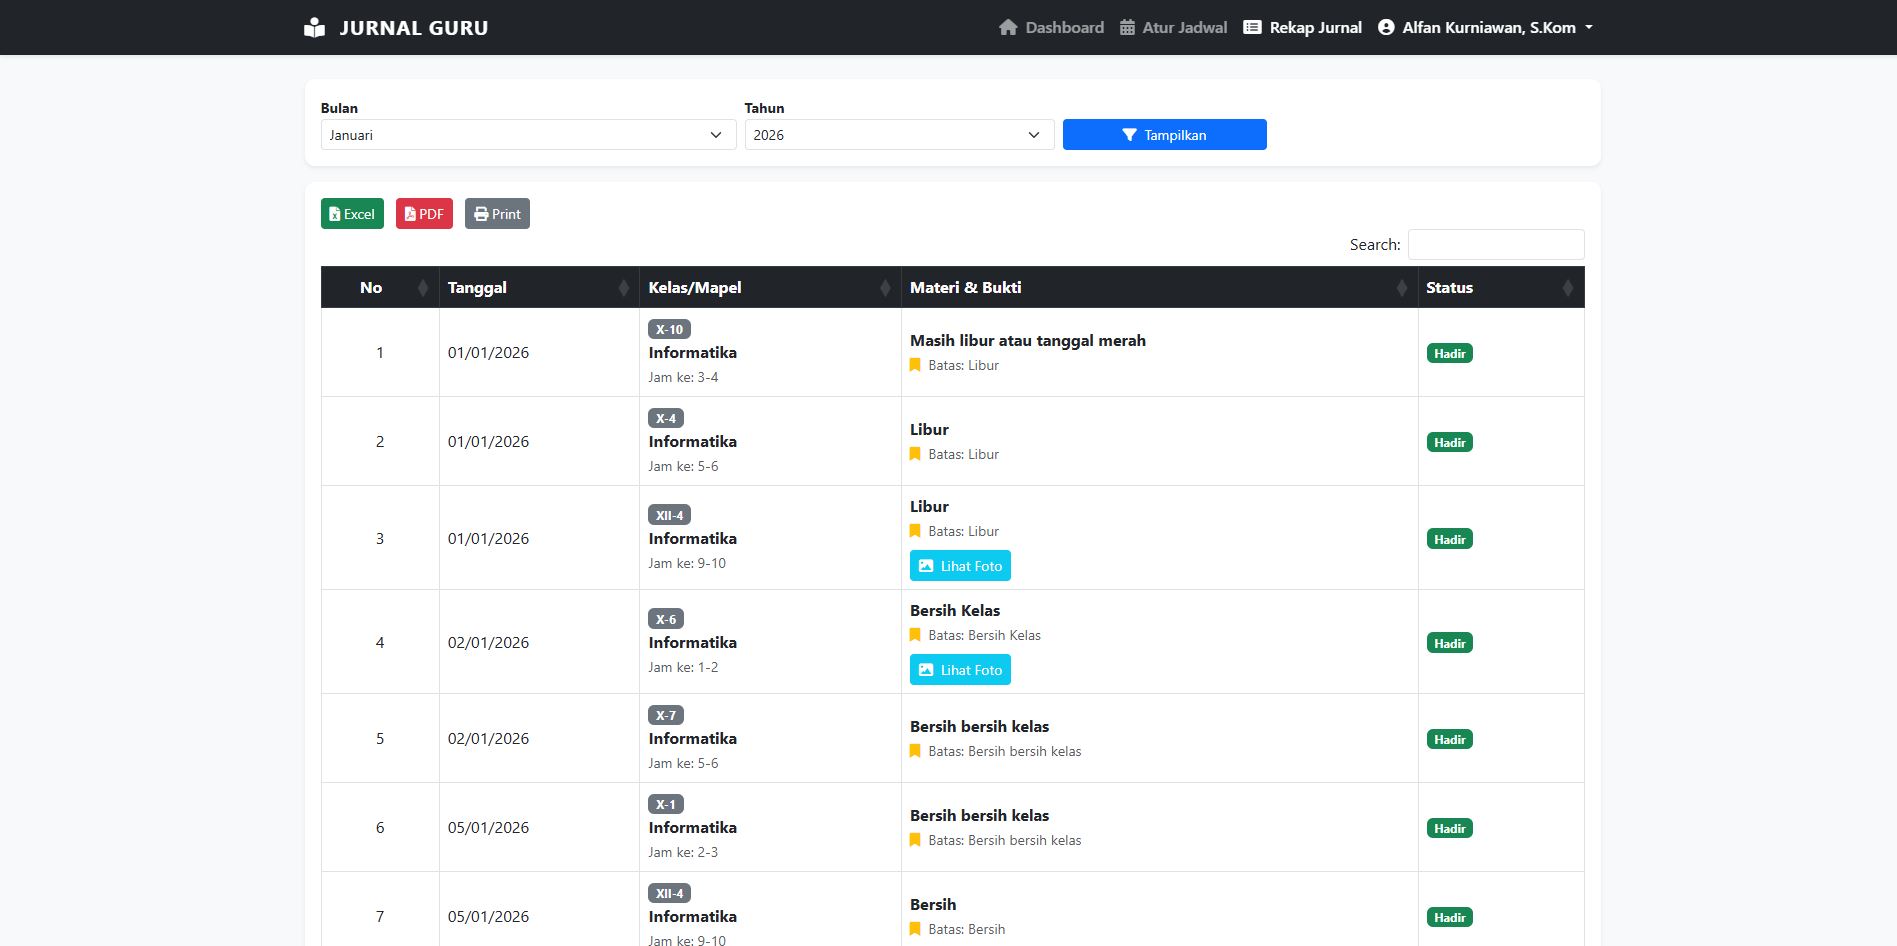The height and width of the screenshot is (946, 1897).
Task: Go to Atur Jadwal page
Action: coord(1173,28)
